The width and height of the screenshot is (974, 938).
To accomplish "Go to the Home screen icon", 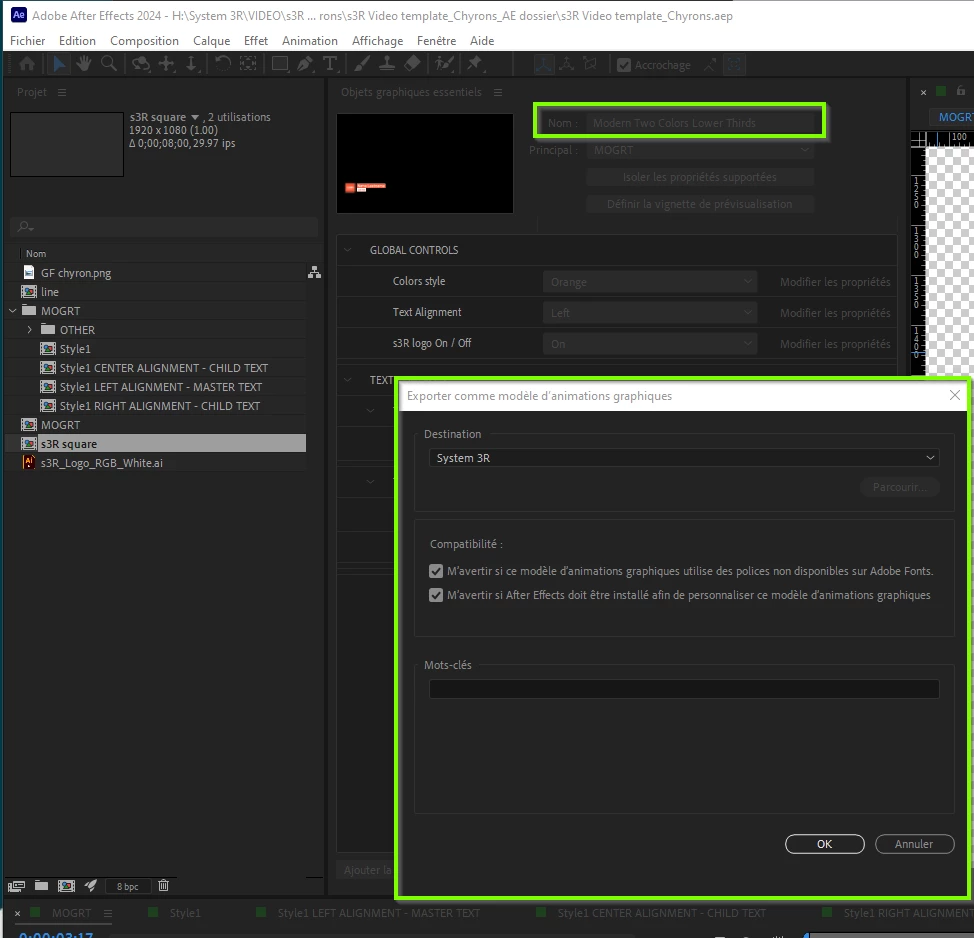I will click(27, 64).
